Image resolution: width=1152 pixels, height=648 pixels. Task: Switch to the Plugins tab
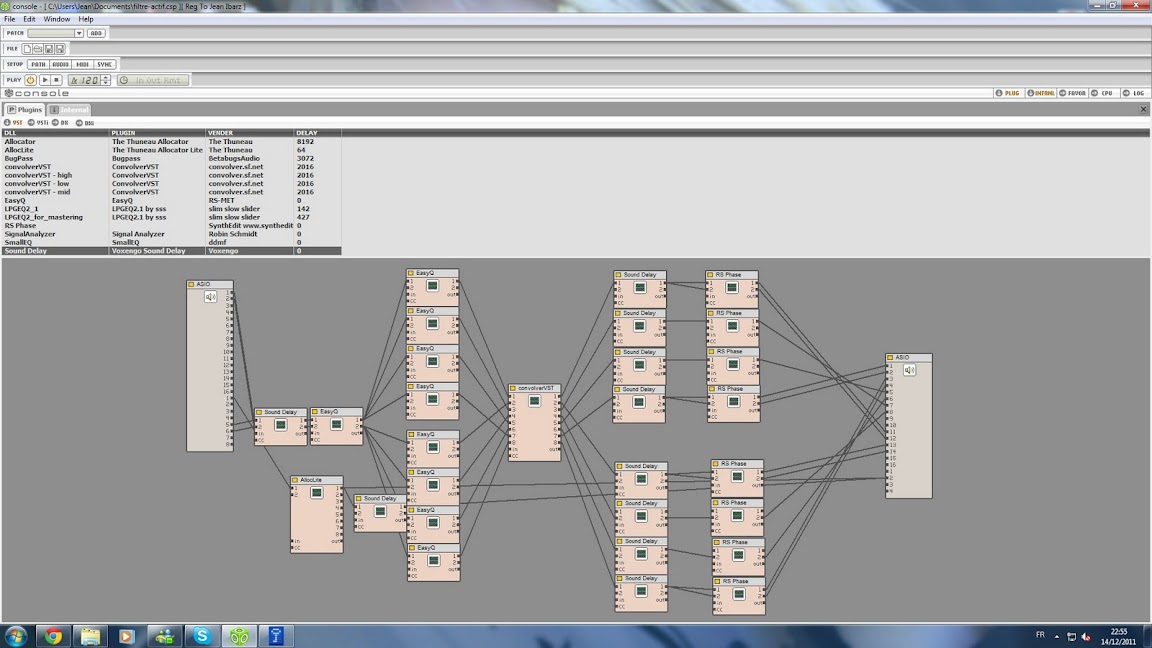click(x=25, y=109)
